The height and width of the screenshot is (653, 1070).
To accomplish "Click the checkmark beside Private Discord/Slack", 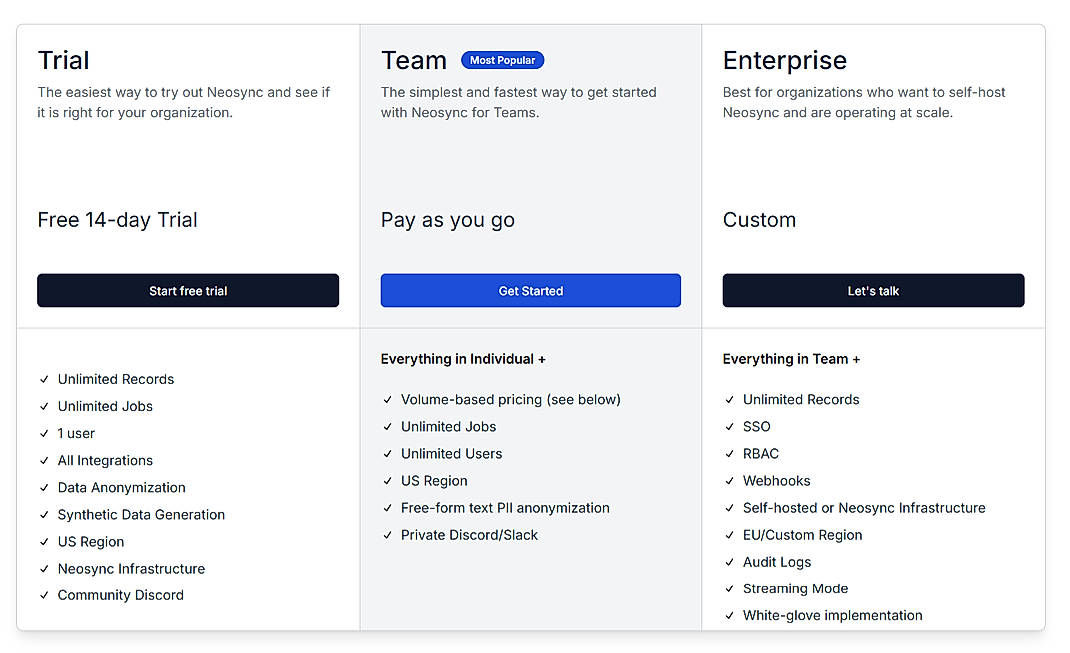I will point(387,534).
